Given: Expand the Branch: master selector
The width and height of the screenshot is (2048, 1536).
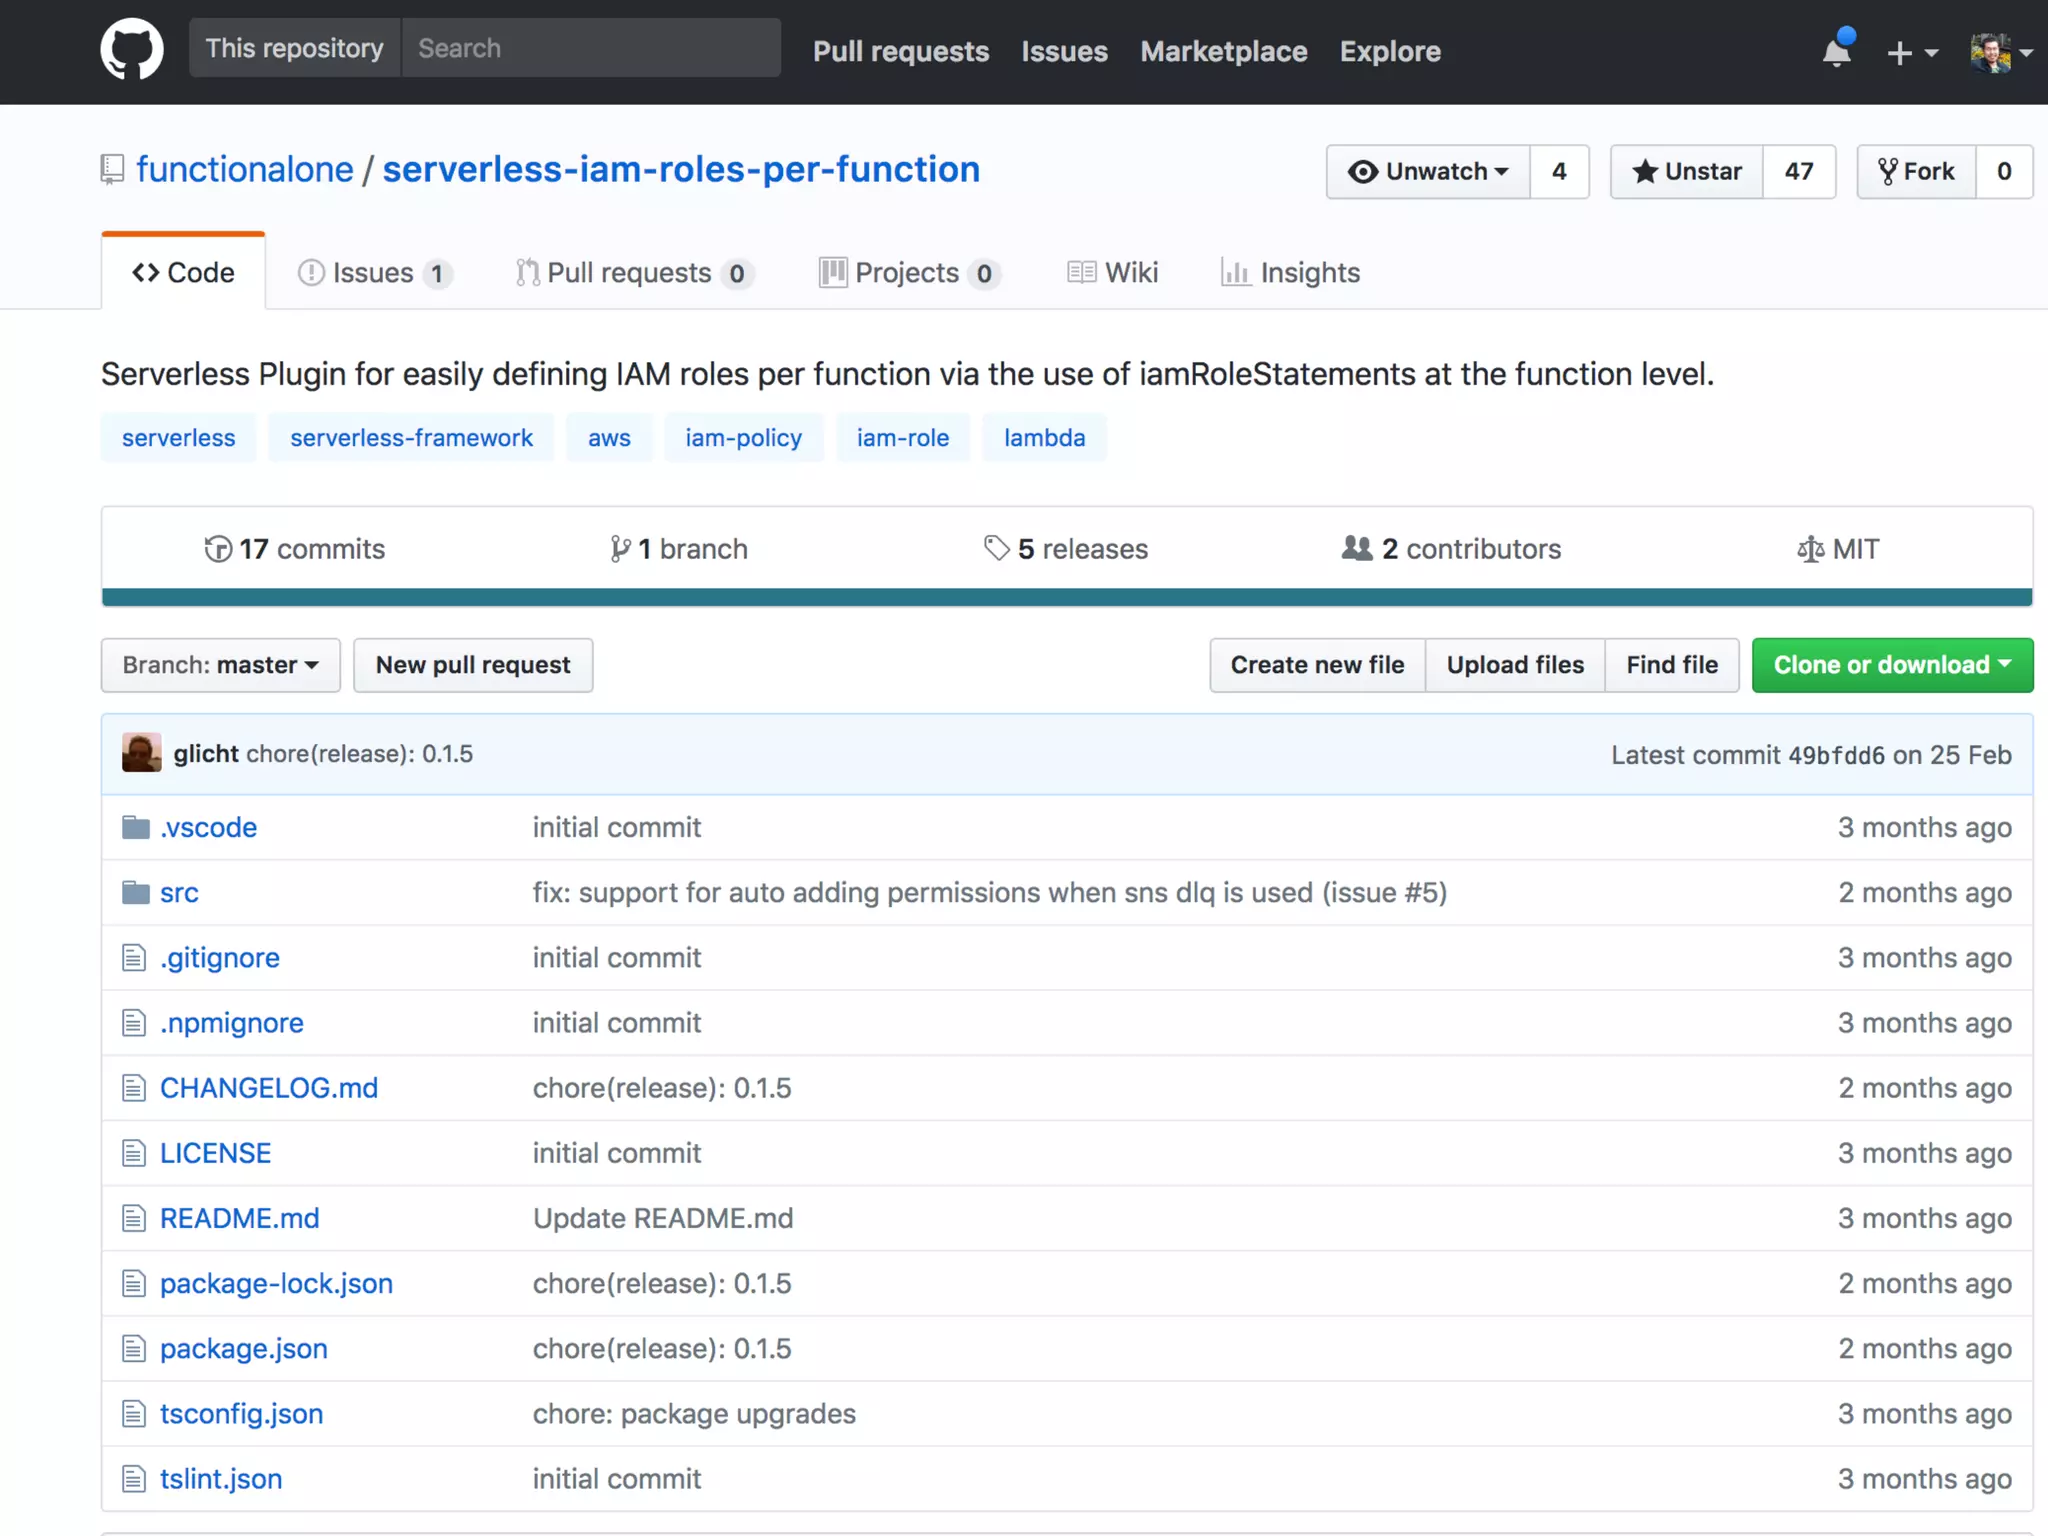Looking at the screenshot, I should [x=220, y=665].
